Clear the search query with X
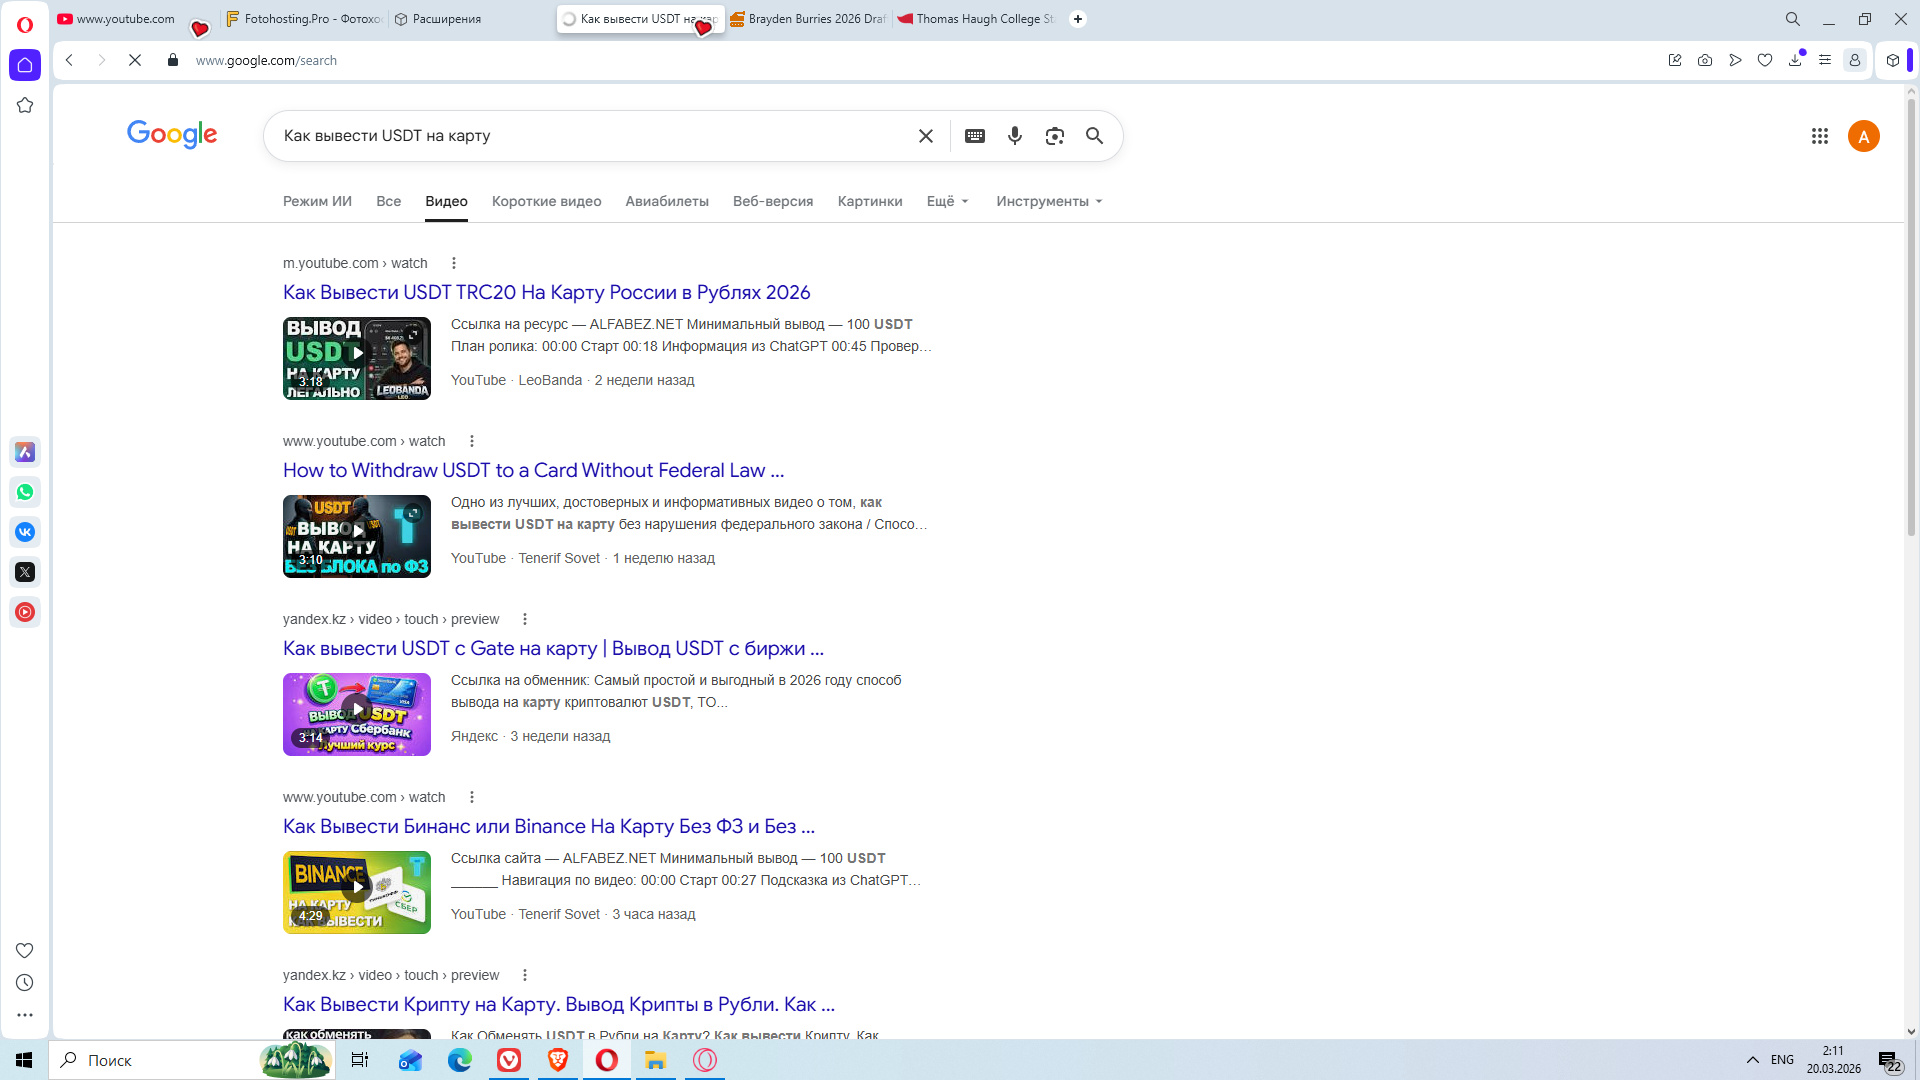Viewport: 1920px width, 1080px height. coord(925,136)
